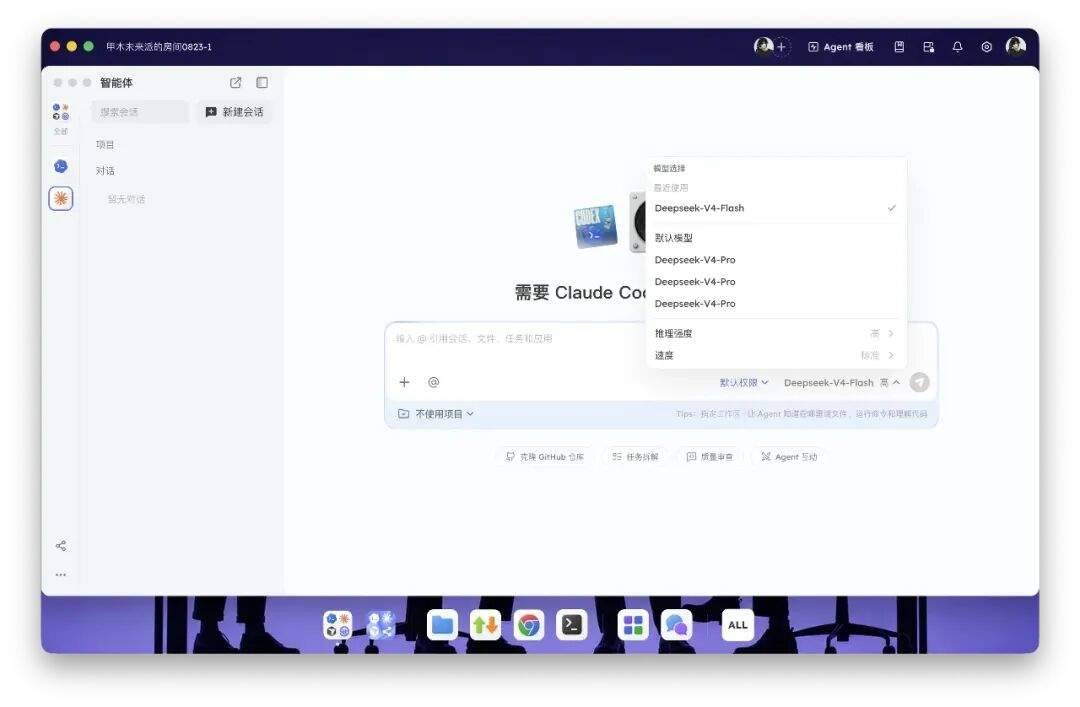Select the blue Codex agent icon in left rail
The image size is (1080, 707).
point(61,166)
